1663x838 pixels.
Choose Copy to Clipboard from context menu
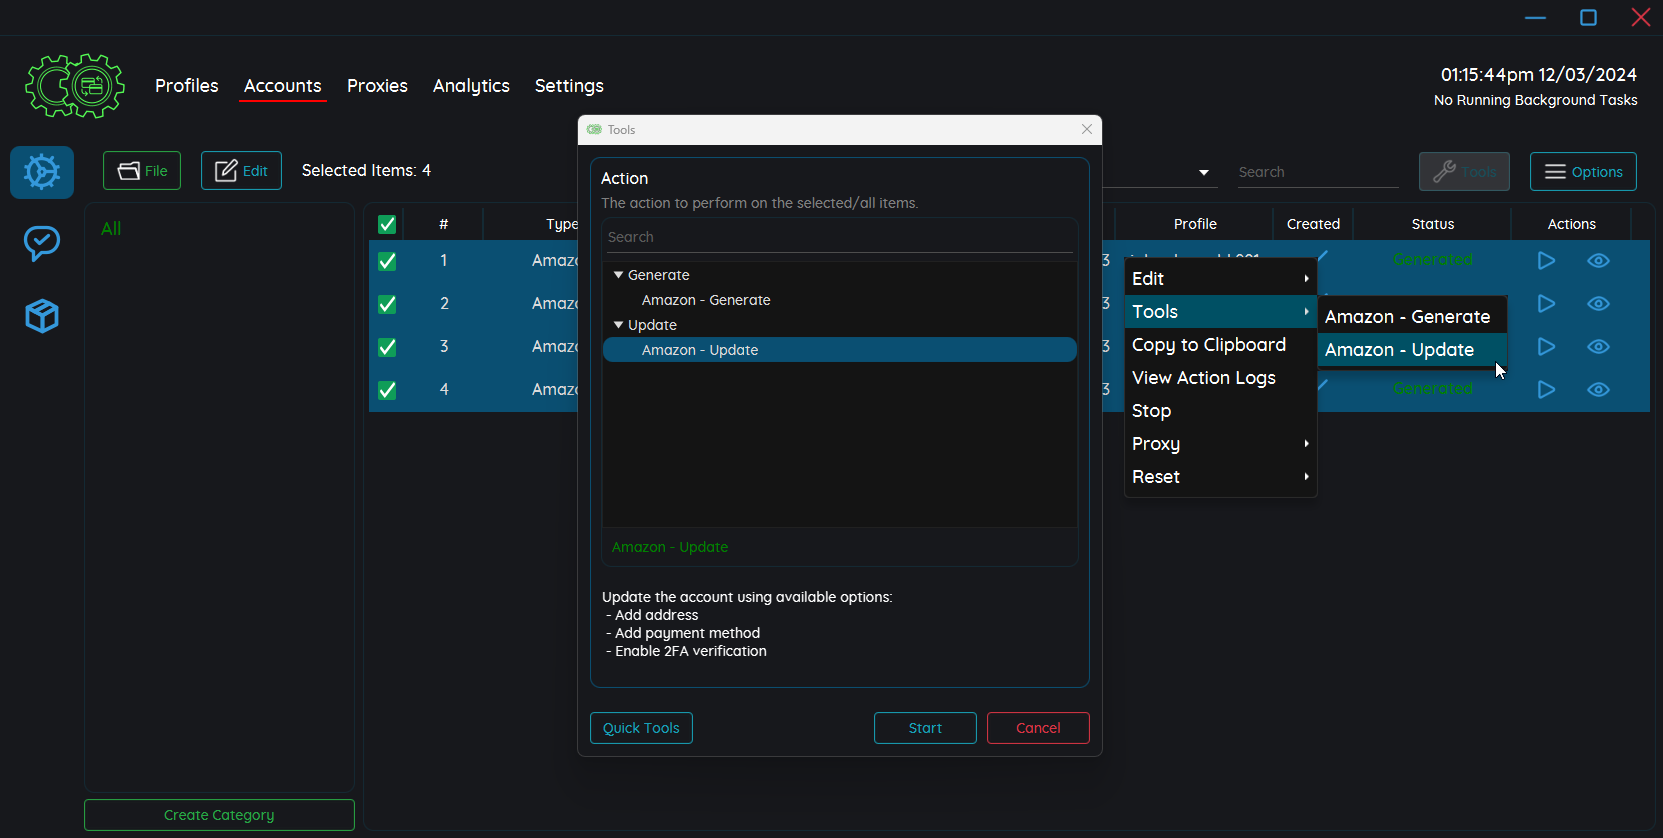point(1208,345)
